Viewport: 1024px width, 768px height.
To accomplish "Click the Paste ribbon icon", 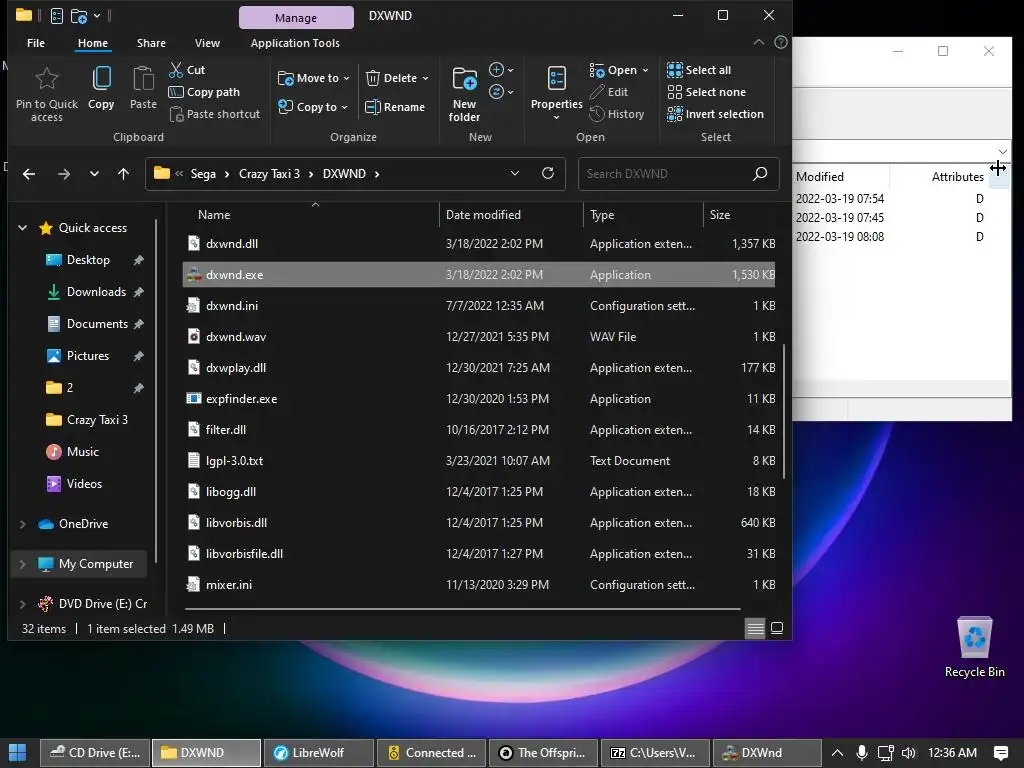I will tap(143, 78).
